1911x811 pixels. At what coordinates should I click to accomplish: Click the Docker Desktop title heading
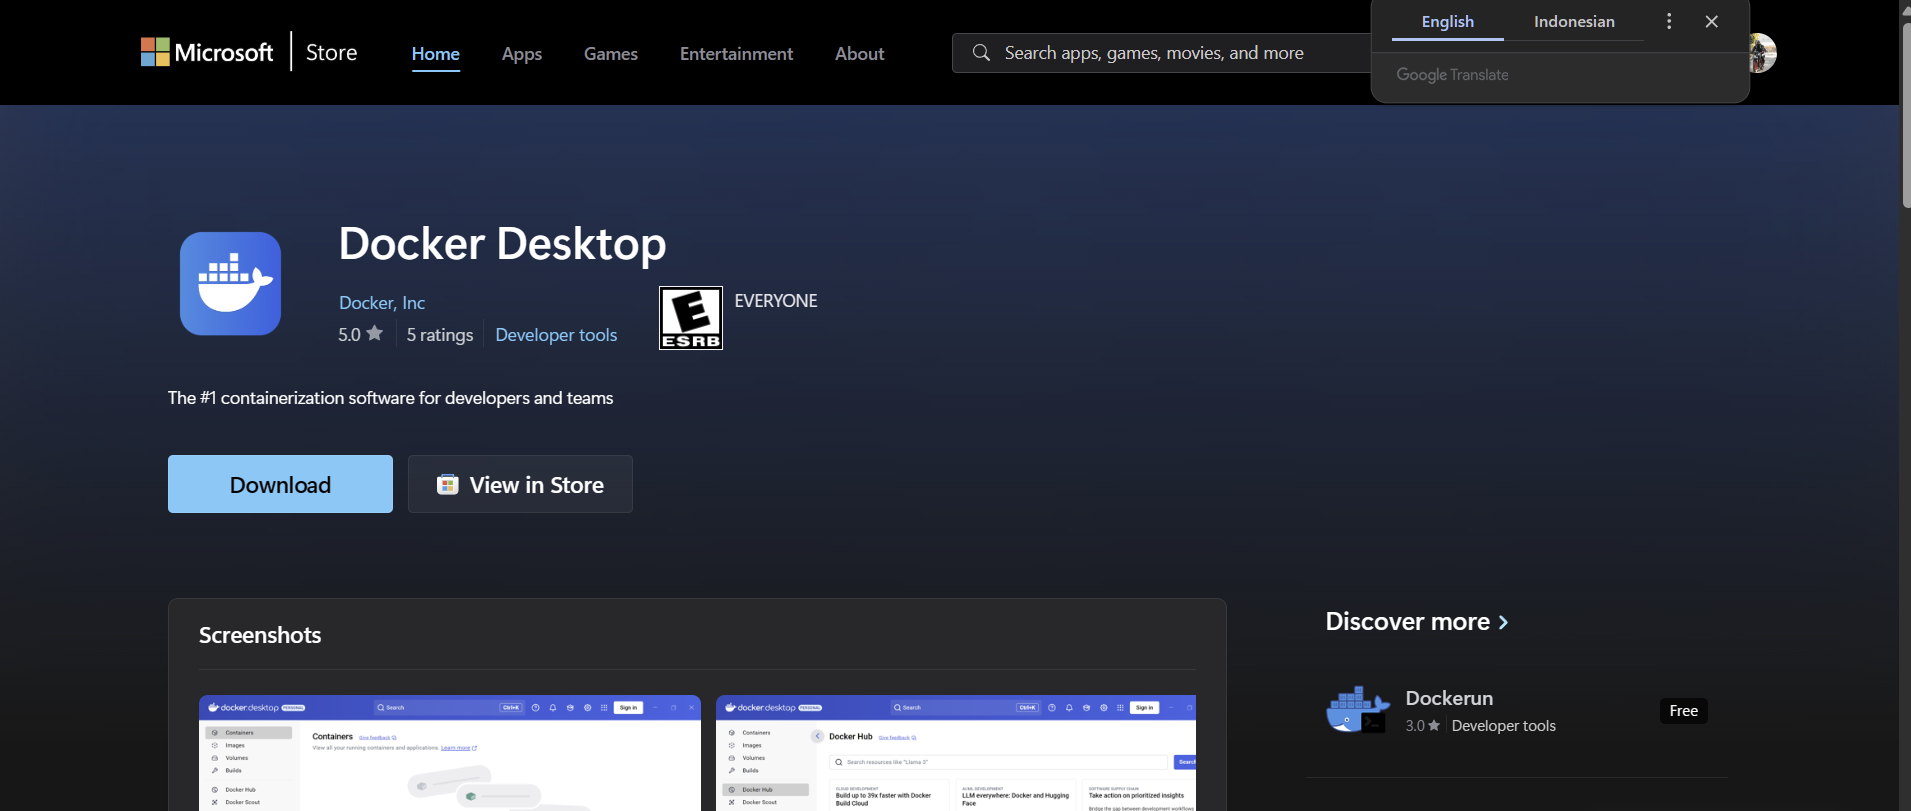(x=502, y=244)
